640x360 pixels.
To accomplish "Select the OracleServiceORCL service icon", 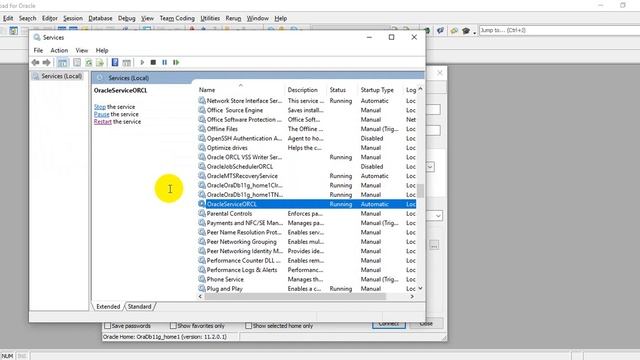I will coord(202,204).
